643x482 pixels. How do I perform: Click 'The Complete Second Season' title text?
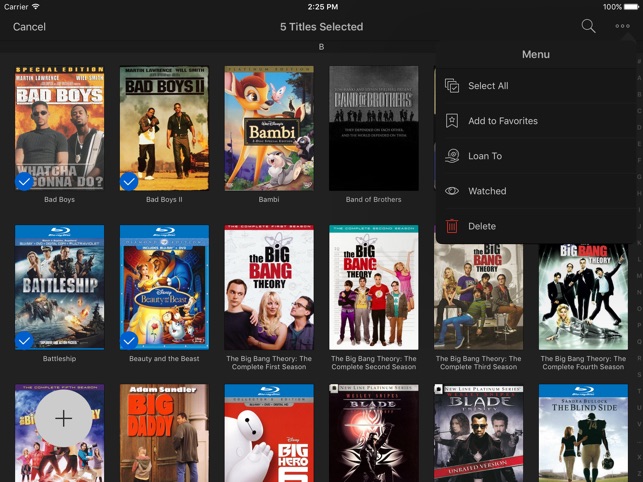pyautogui.click(x=374, y=363)
